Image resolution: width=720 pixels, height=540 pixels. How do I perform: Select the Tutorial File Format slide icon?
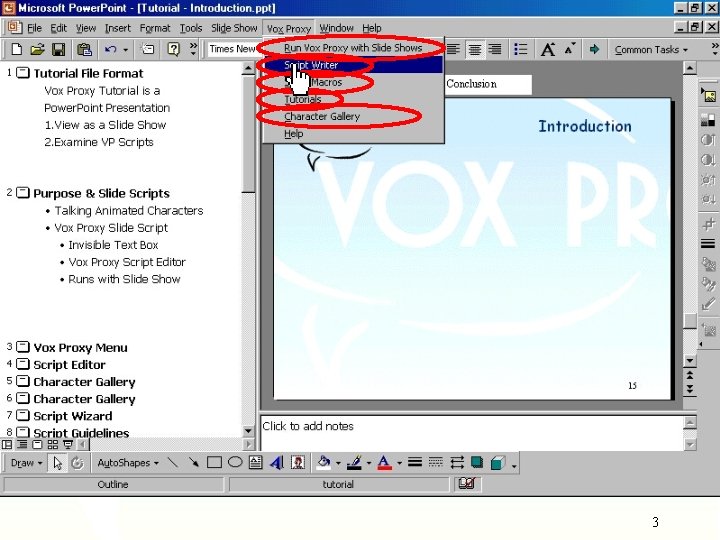tap(23, 73)
